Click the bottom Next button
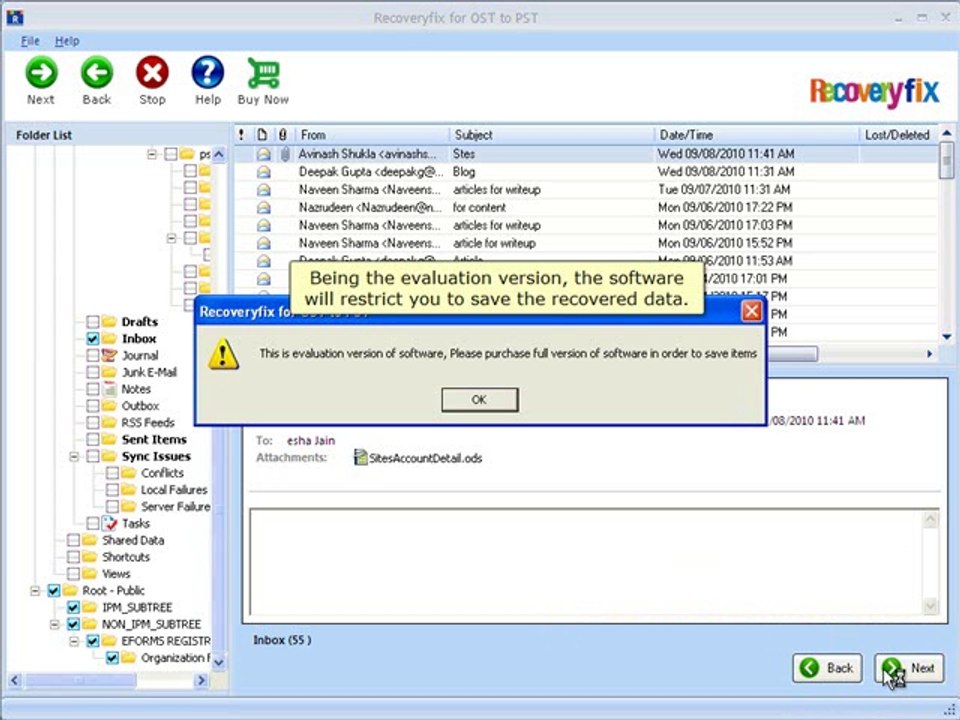Screen dimensions: 960x720 tap(909, 668)
